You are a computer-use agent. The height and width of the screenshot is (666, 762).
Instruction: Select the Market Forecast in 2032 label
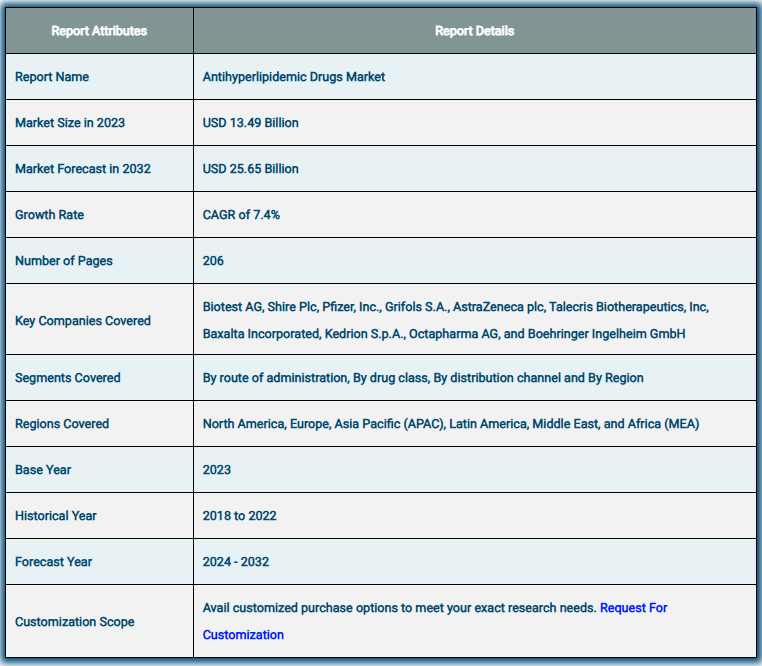[x=83, y=169]
